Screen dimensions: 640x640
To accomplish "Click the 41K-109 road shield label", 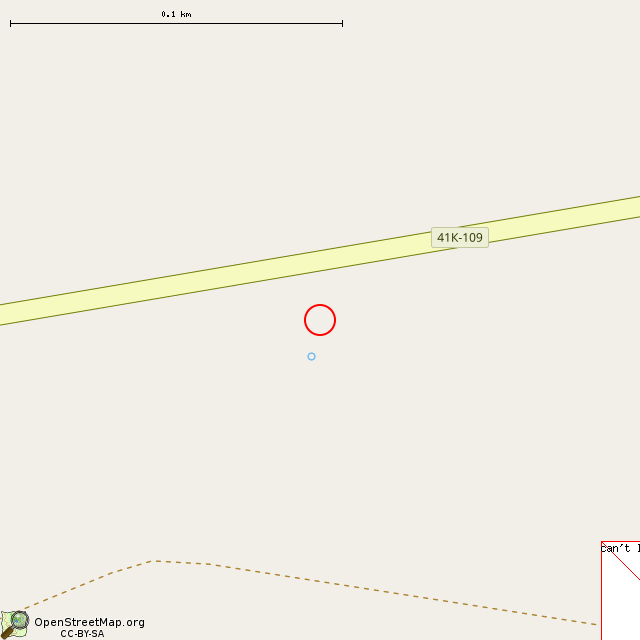I will pos(460,238).
